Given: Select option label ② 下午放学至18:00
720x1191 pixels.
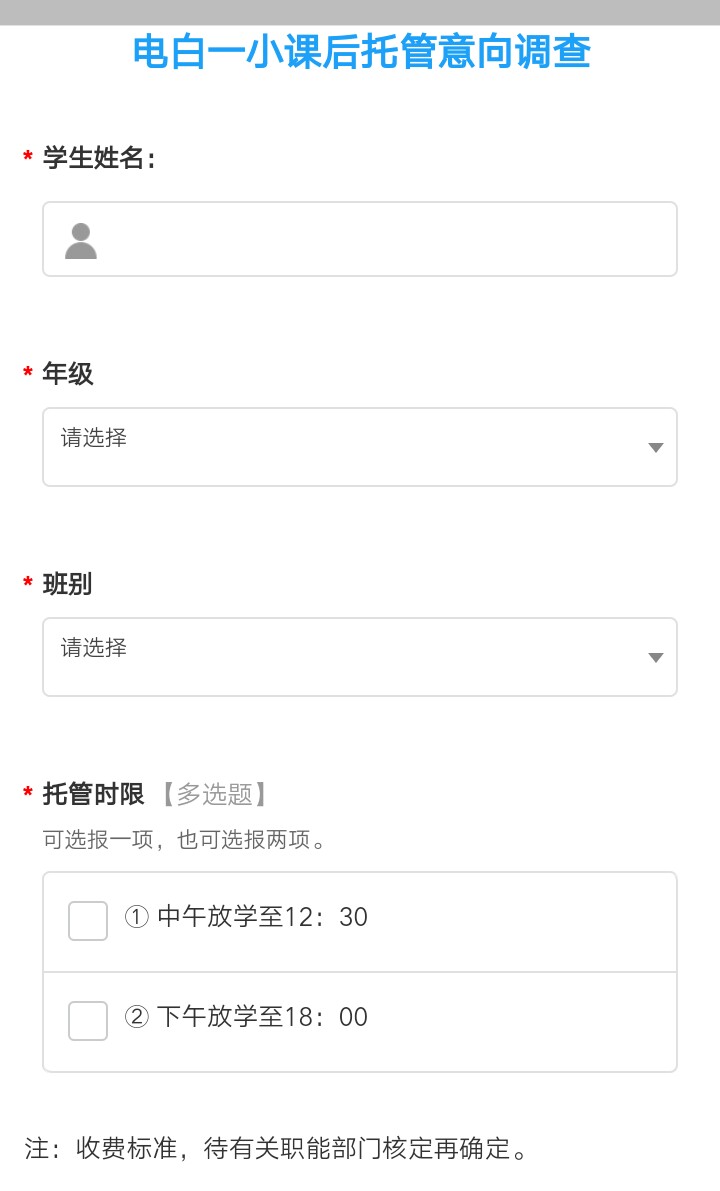Looking at the screenshot, I should pyautogui.click(x=246, y=1018).
